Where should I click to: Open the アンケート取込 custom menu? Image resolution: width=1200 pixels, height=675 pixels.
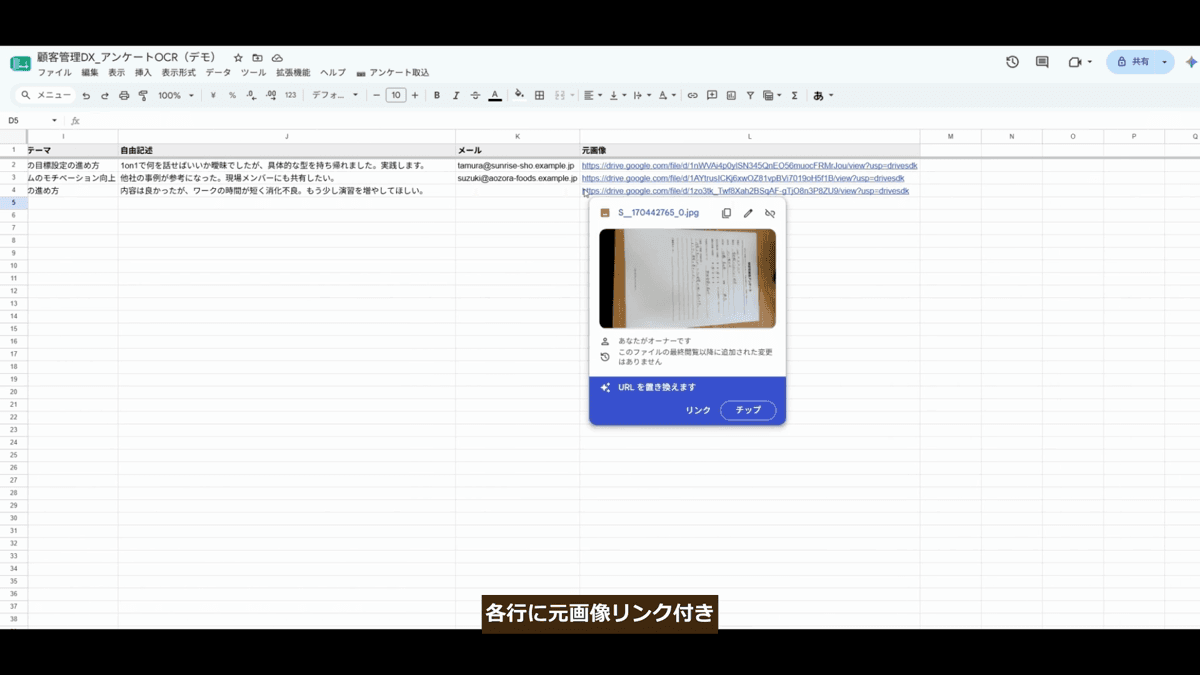393,73
